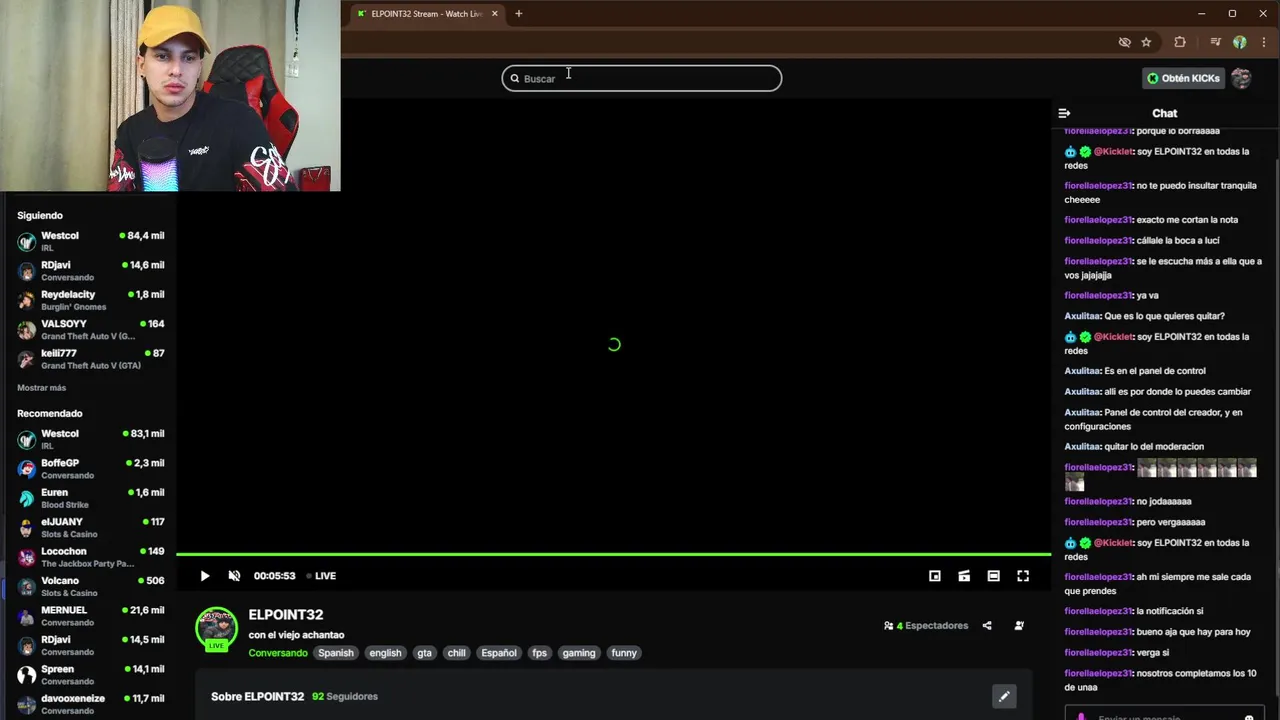Open Spreen recommended channel
Screen dimensions: 1280x720
tap(90, 675)
